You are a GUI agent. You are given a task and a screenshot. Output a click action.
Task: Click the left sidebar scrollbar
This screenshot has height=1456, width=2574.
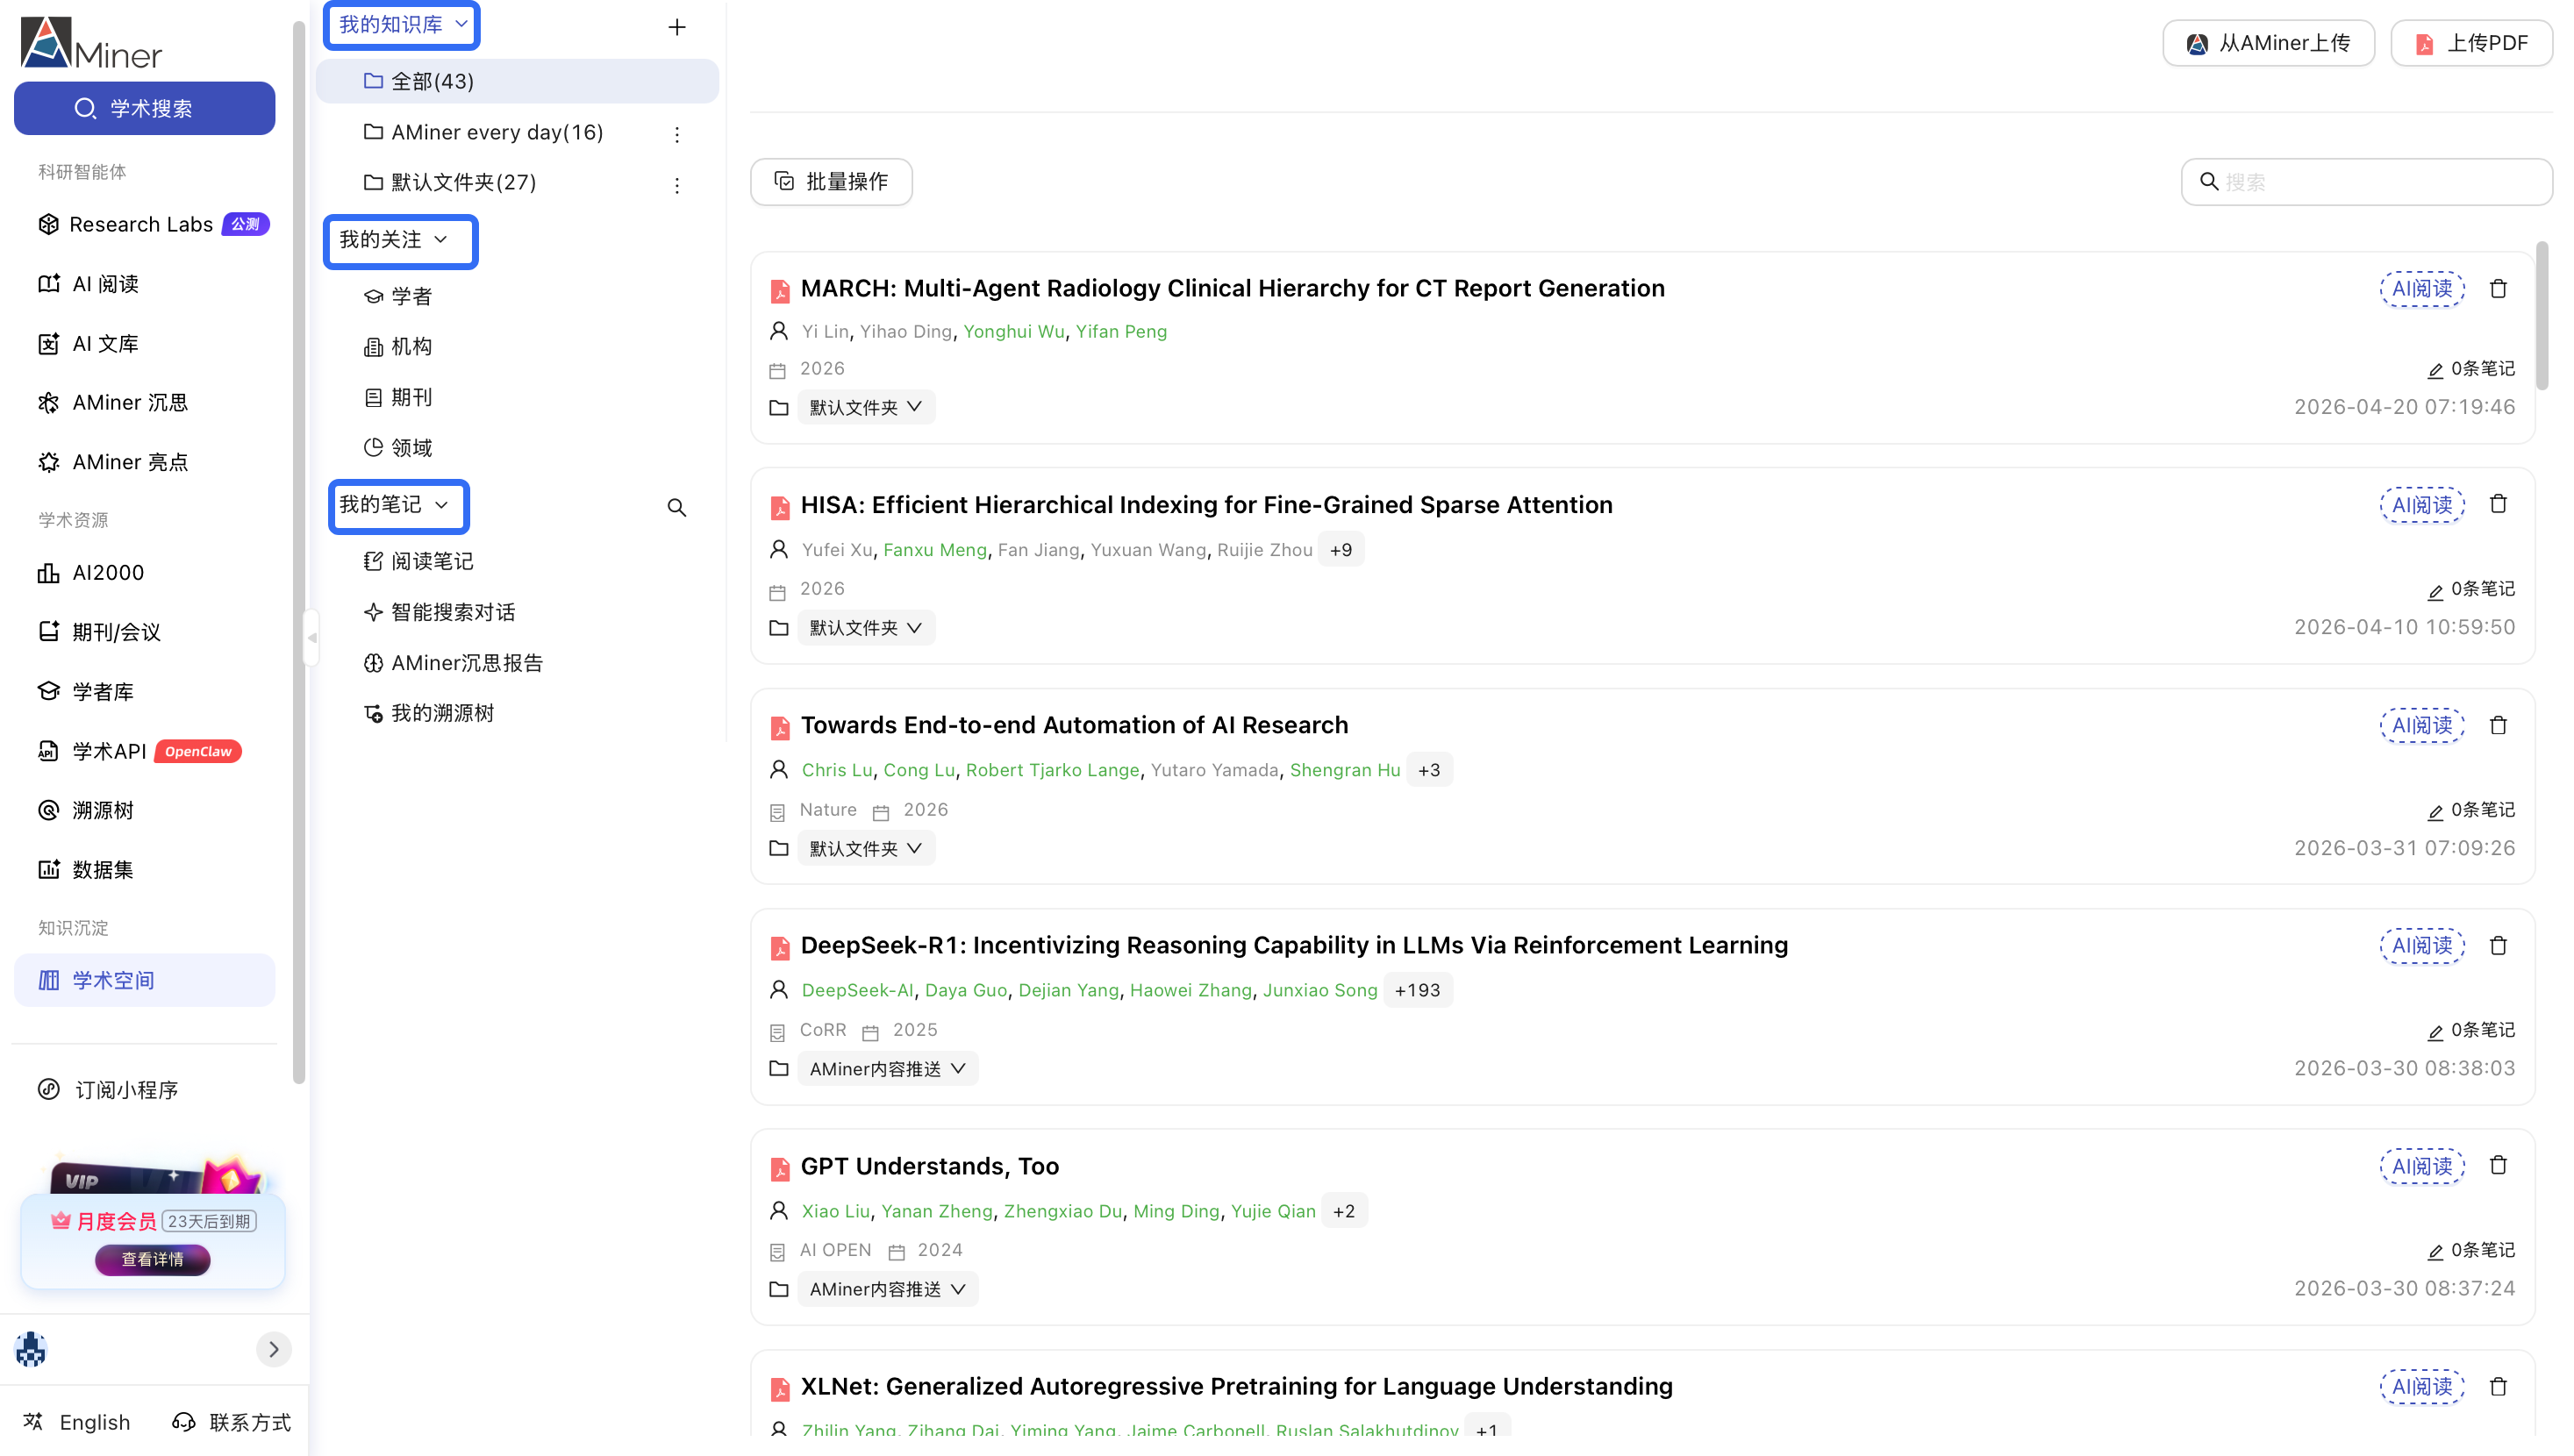[x=298, y=553]
